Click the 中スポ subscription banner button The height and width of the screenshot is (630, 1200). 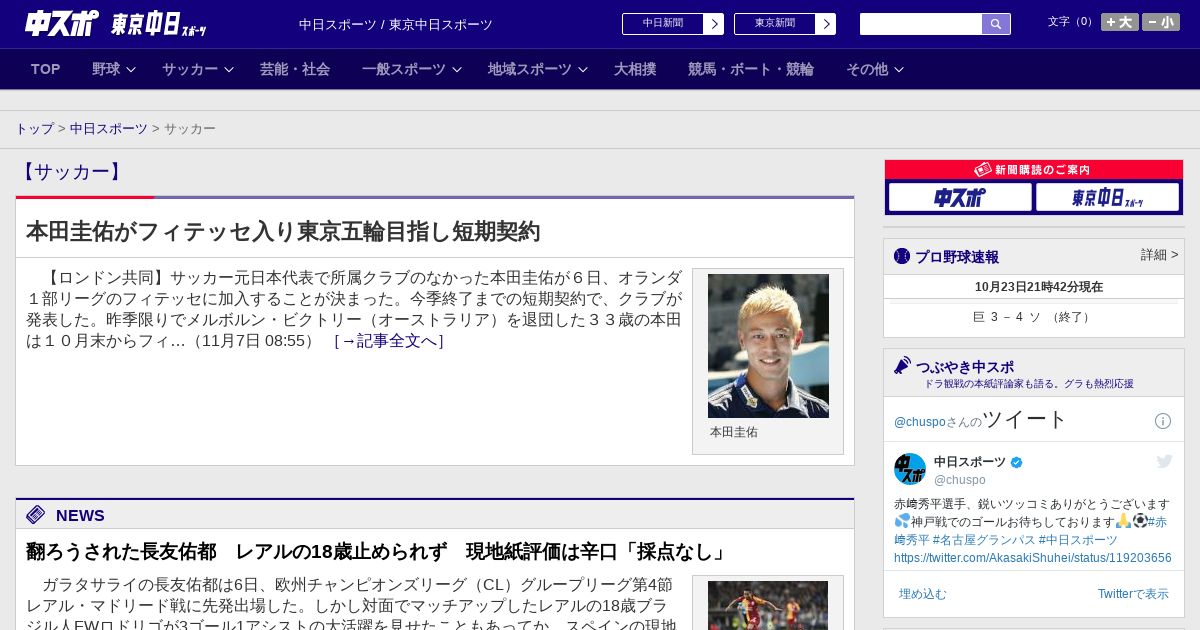coord(960,198)
